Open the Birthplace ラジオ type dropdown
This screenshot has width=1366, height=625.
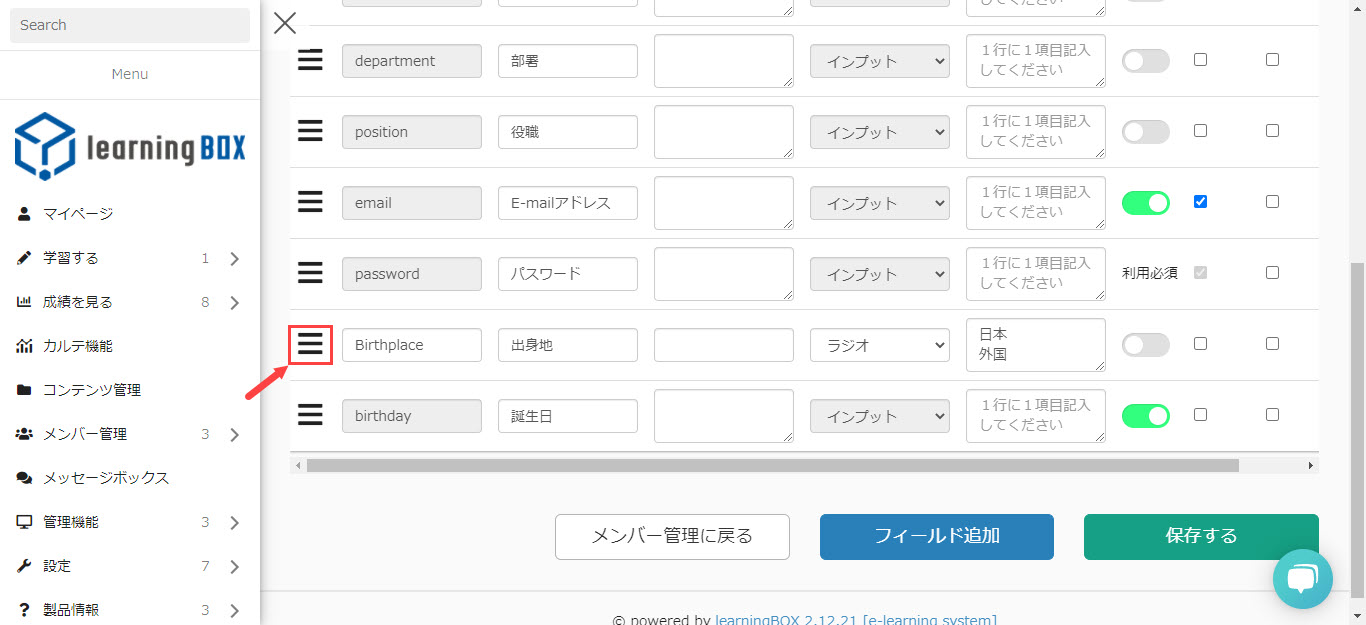click(880, 345)
